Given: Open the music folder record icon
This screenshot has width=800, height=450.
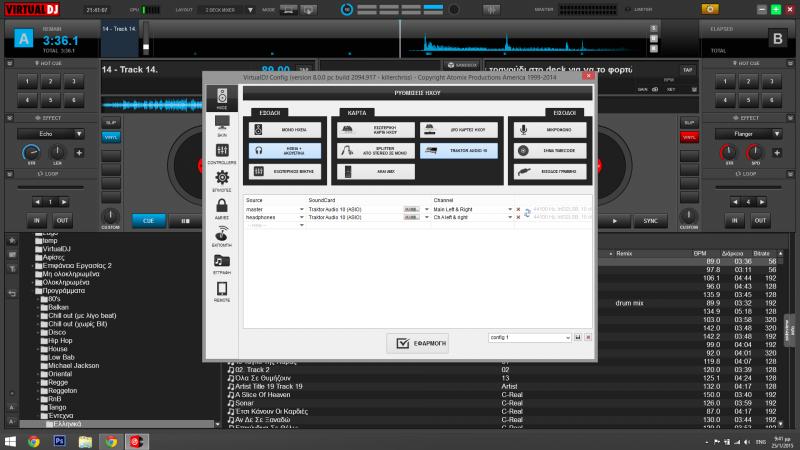Looking at the screenshot, I should coord(222,262).
